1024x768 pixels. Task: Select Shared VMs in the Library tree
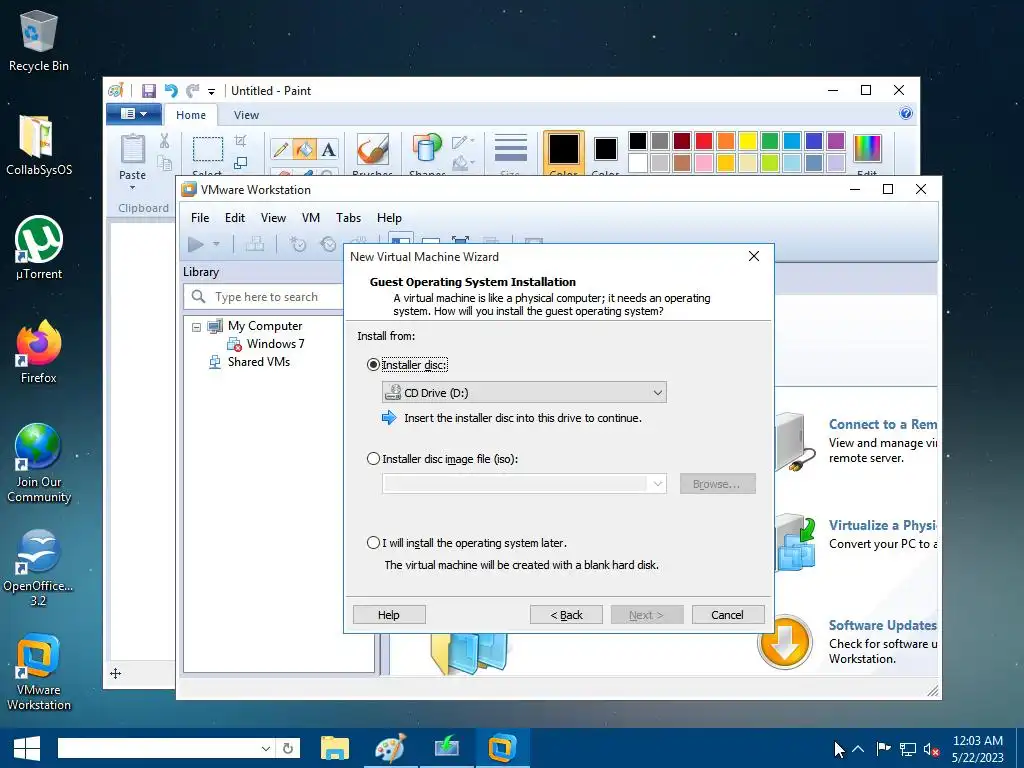(x=259, y=362)
